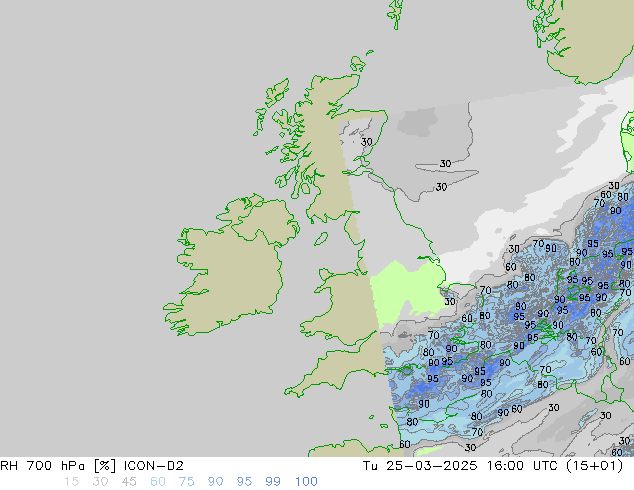The image size is (634, 490).
Task: Select legend value 15
Action: [71, 482]
